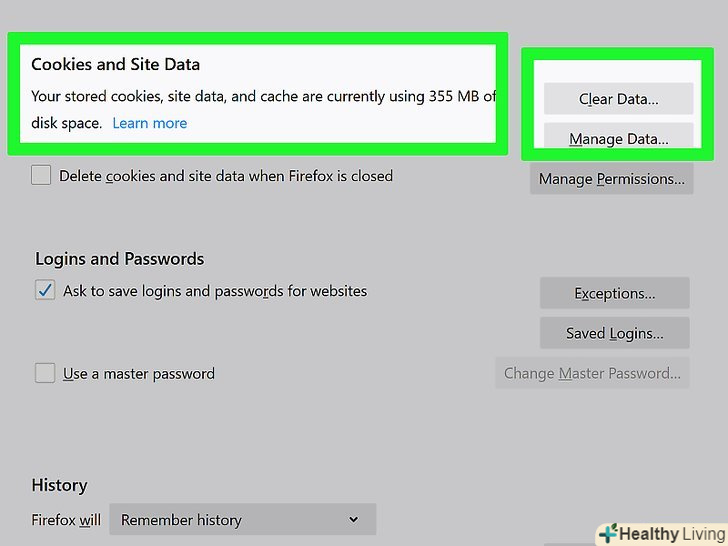Follow the Learn more link

coord(150,123)
